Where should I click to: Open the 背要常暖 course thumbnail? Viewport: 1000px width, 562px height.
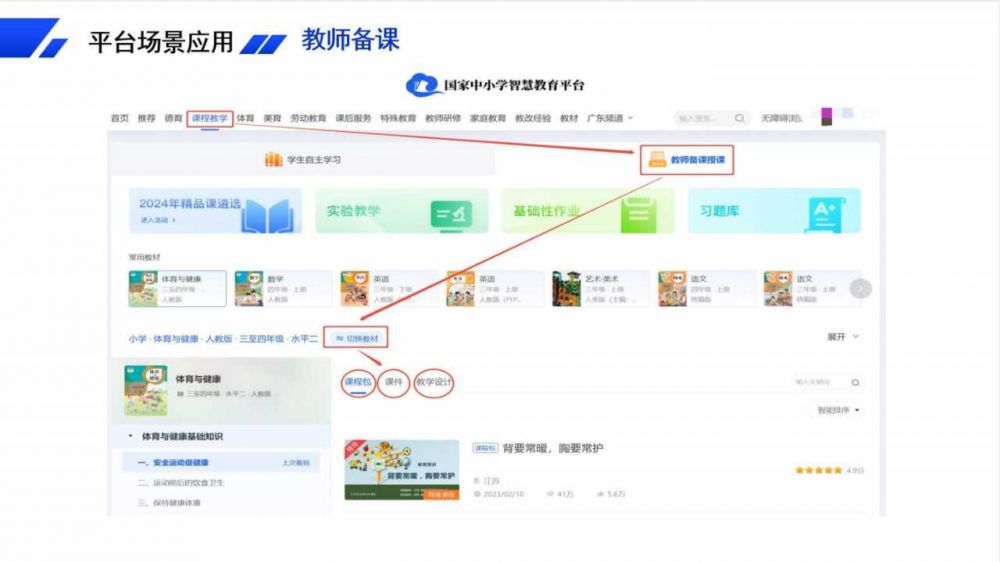tap(401, 470)
